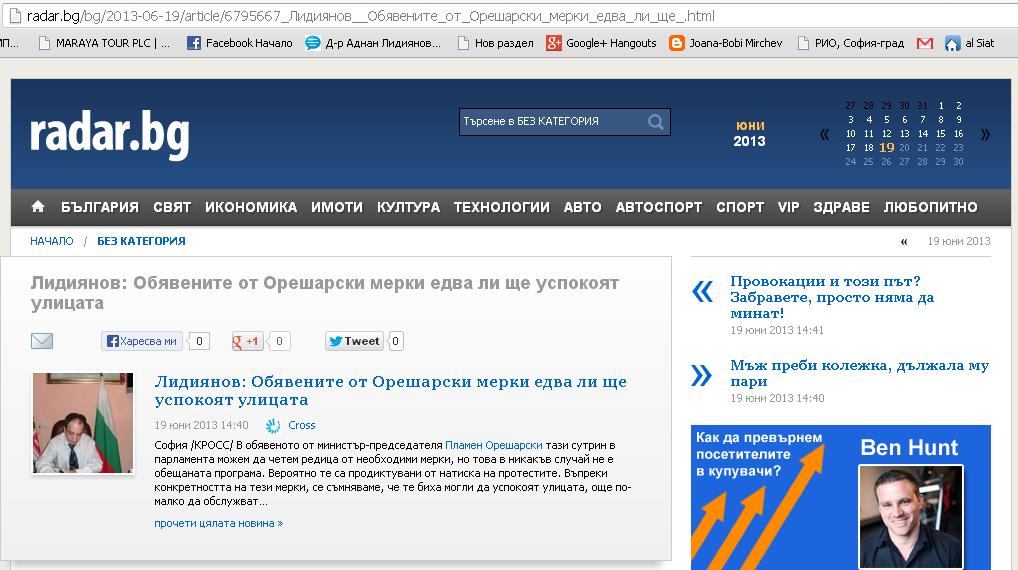Select day 17 in the calendar
Image resolution: width=1018 pixels, height=570 pixels.
850,147
